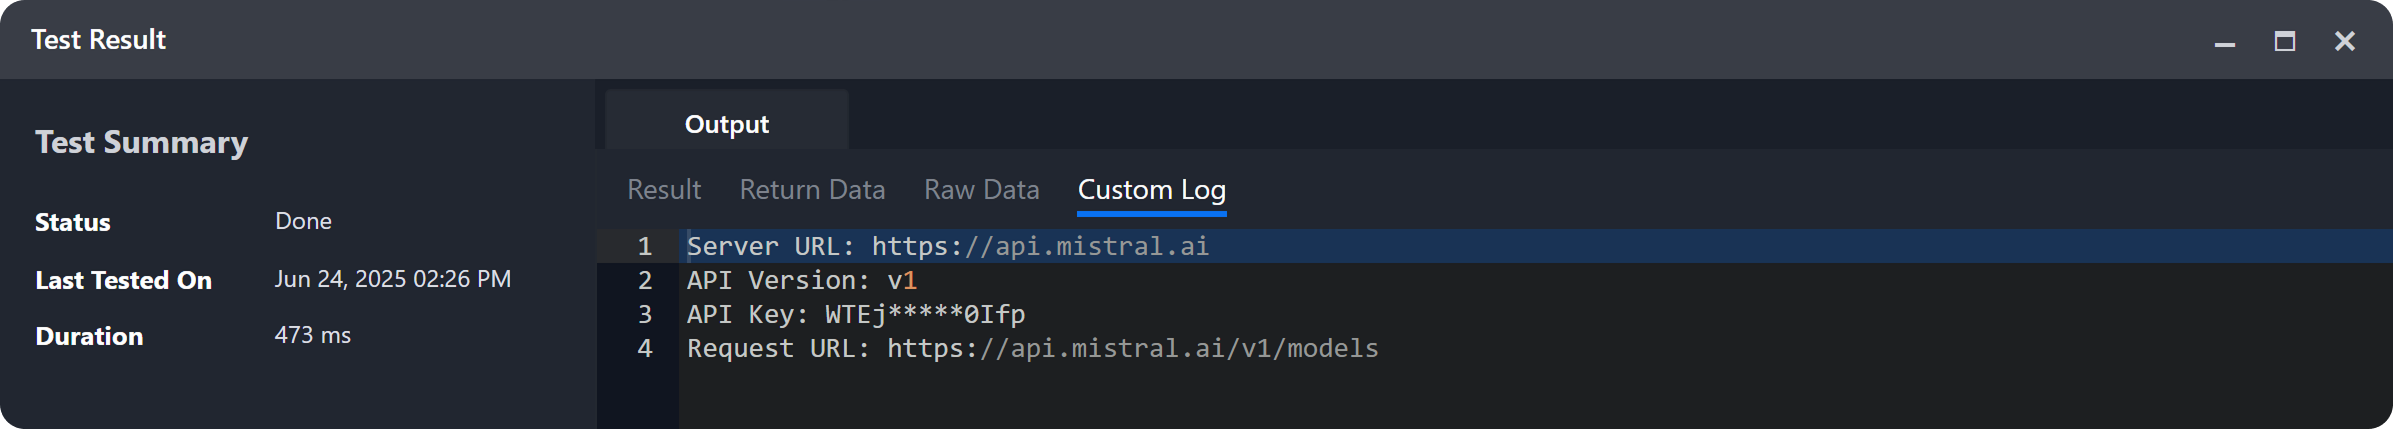Show the Return Data tab
2393x429 pixels.
click(812, 189)
